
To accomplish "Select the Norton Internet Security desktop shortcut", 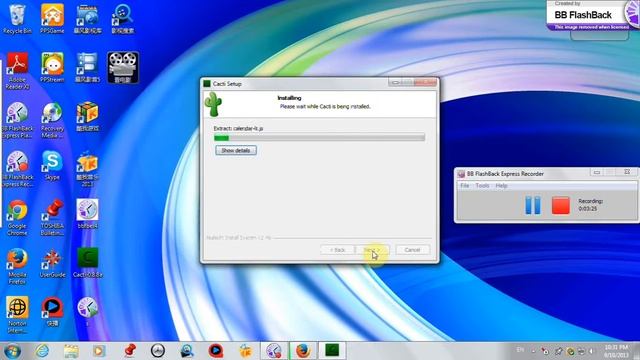I will click(x=17, y=315).
